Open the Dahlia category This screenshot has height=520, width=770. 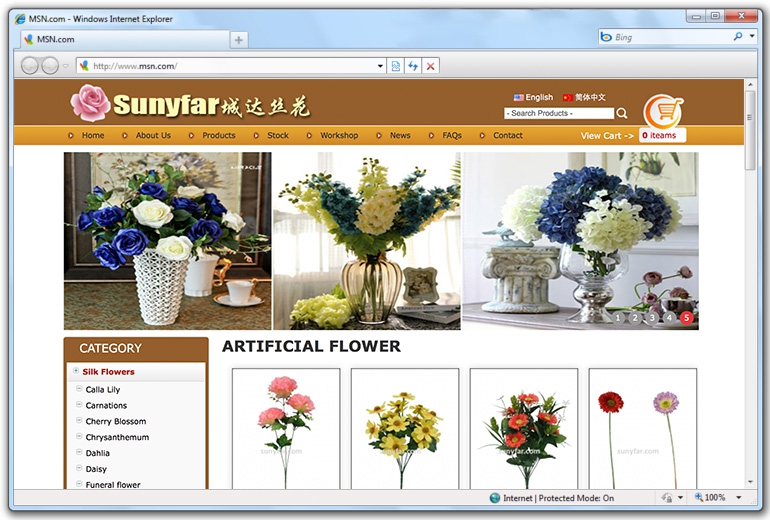[98, 453]
